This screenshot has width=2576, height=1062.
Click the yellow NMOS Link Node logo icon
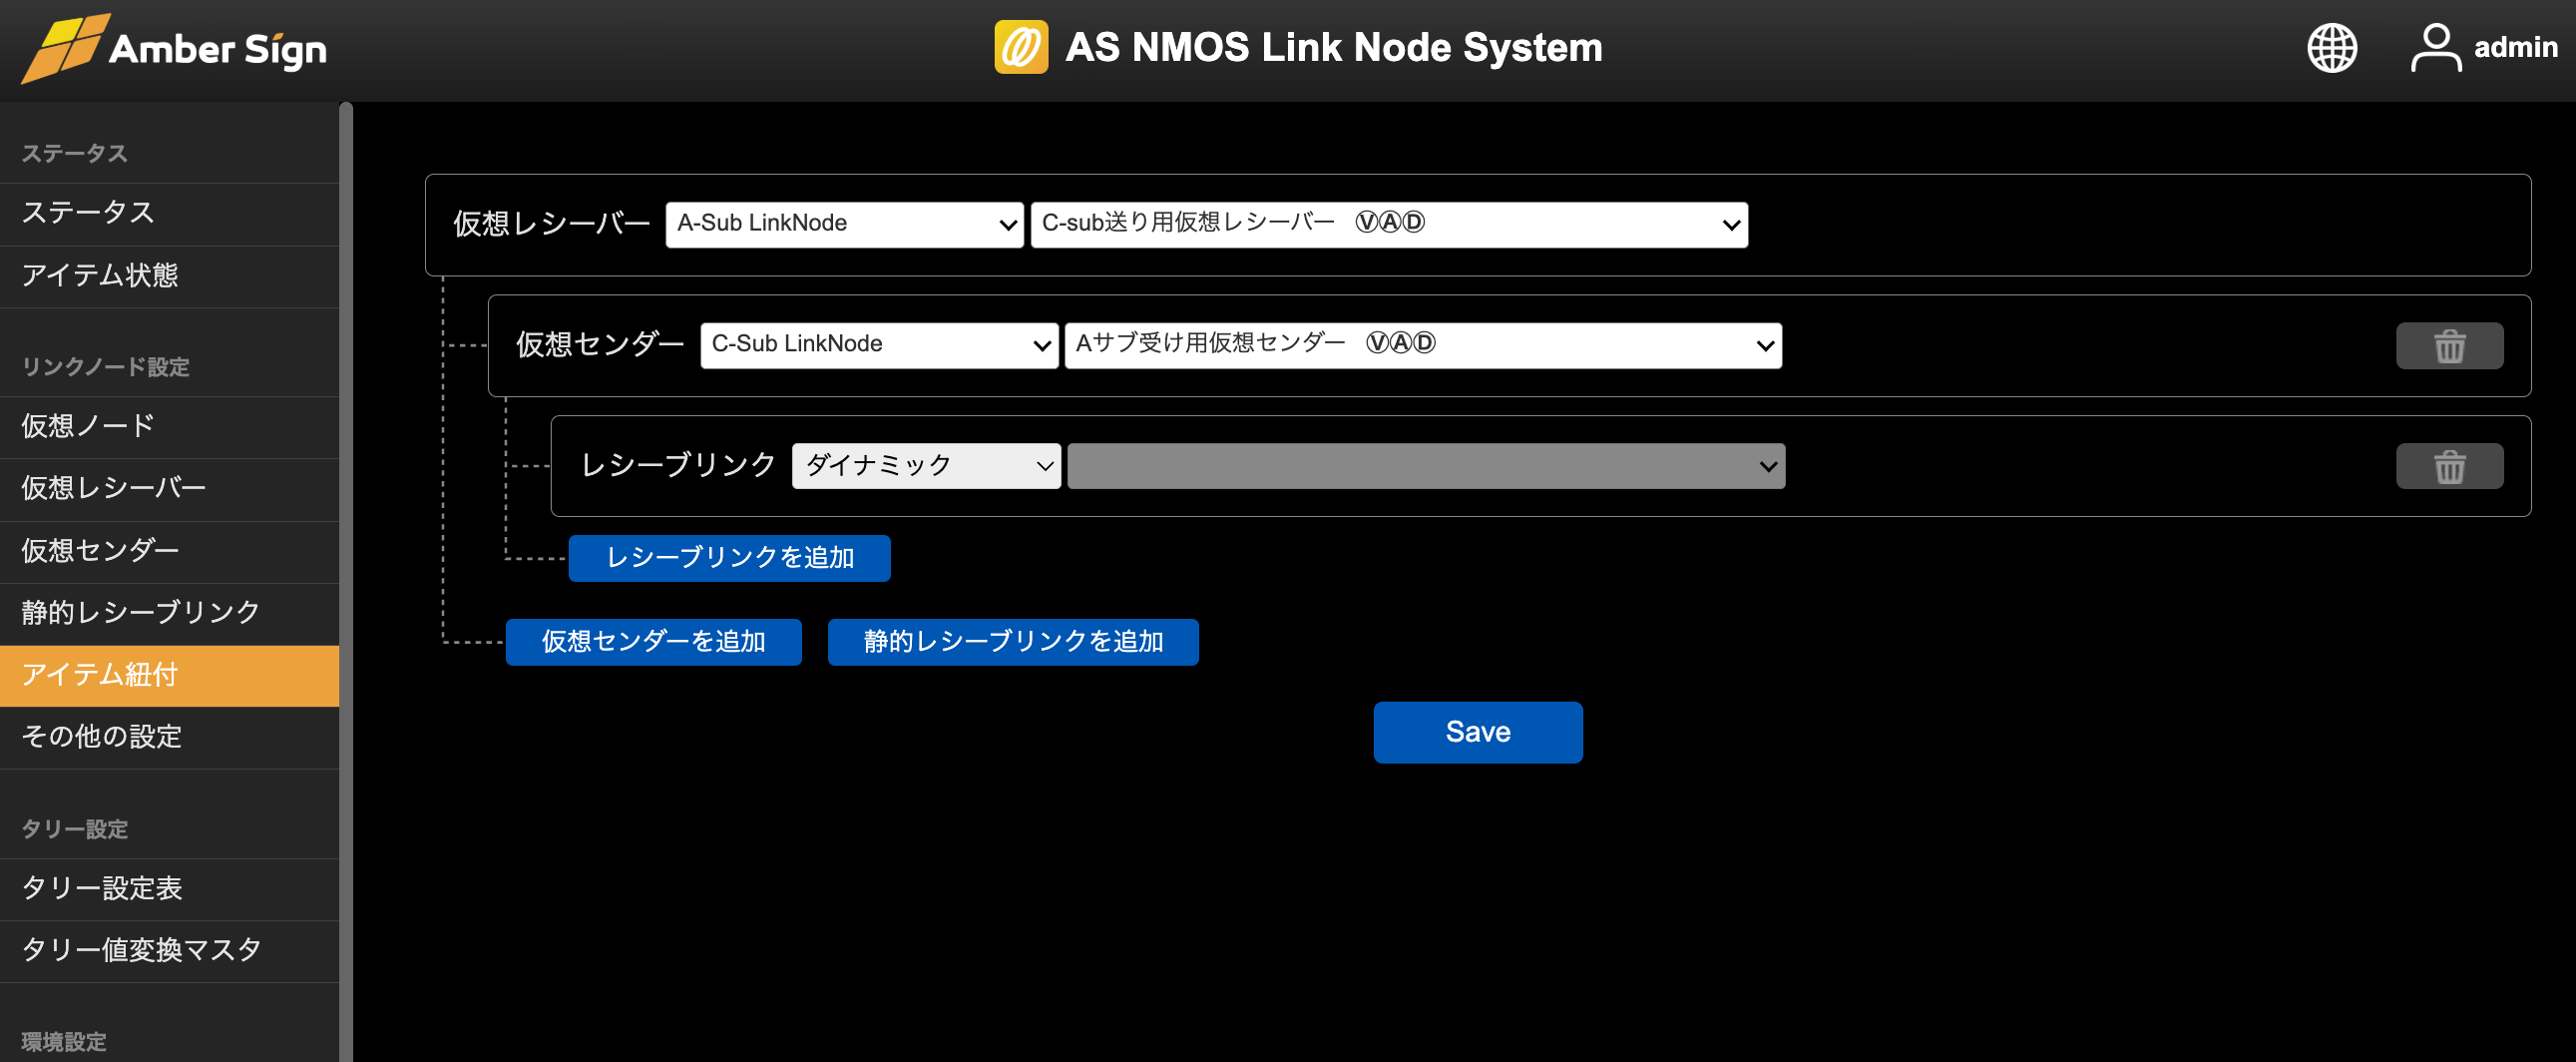pyautogui.click(x=1021, y=47)
